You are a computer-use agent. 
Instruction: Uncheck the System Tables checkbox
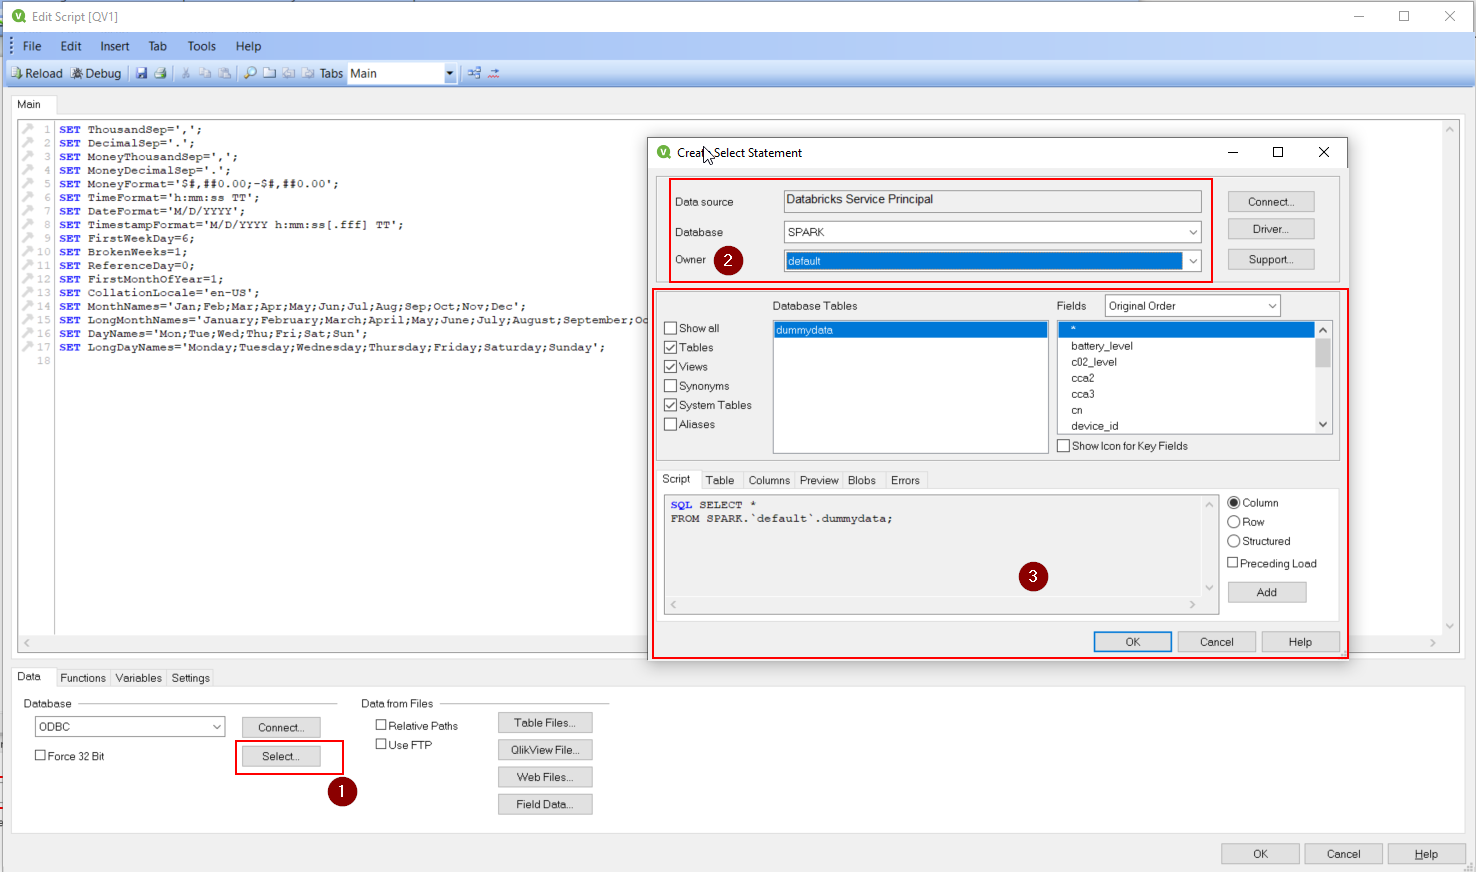pos(671,405)
